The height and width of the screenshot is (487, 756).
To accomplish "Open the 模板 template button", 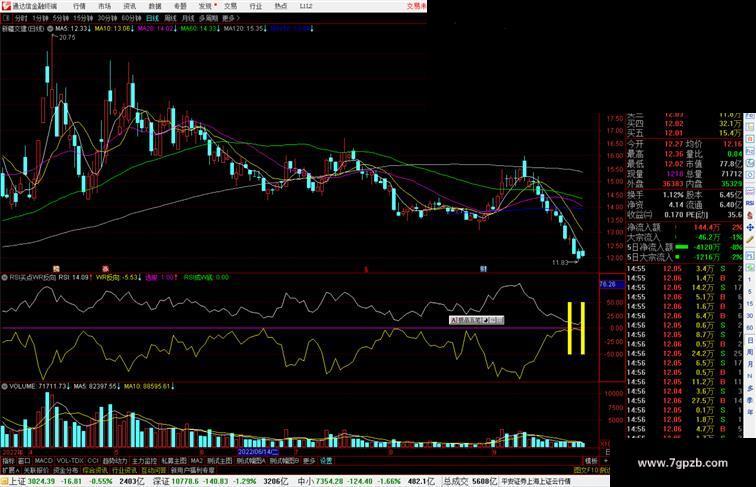I will [591, 461].
